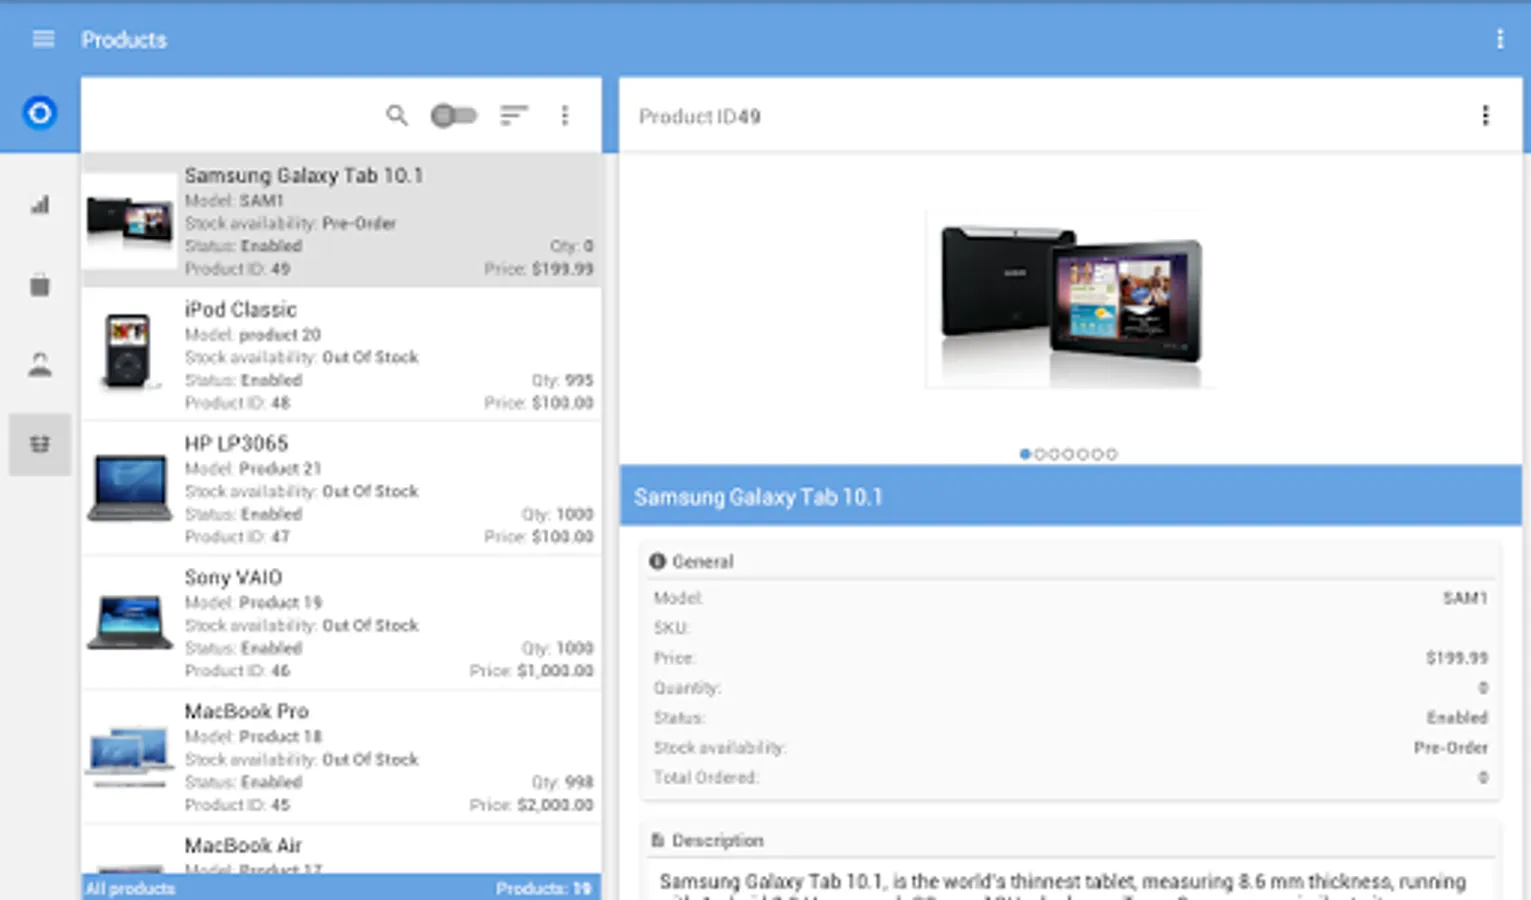Image resolution: width=1531 pixels, height=900 pixels.
Task: Open the Sony VAIO product title
Action: click(x=233, y=577)
